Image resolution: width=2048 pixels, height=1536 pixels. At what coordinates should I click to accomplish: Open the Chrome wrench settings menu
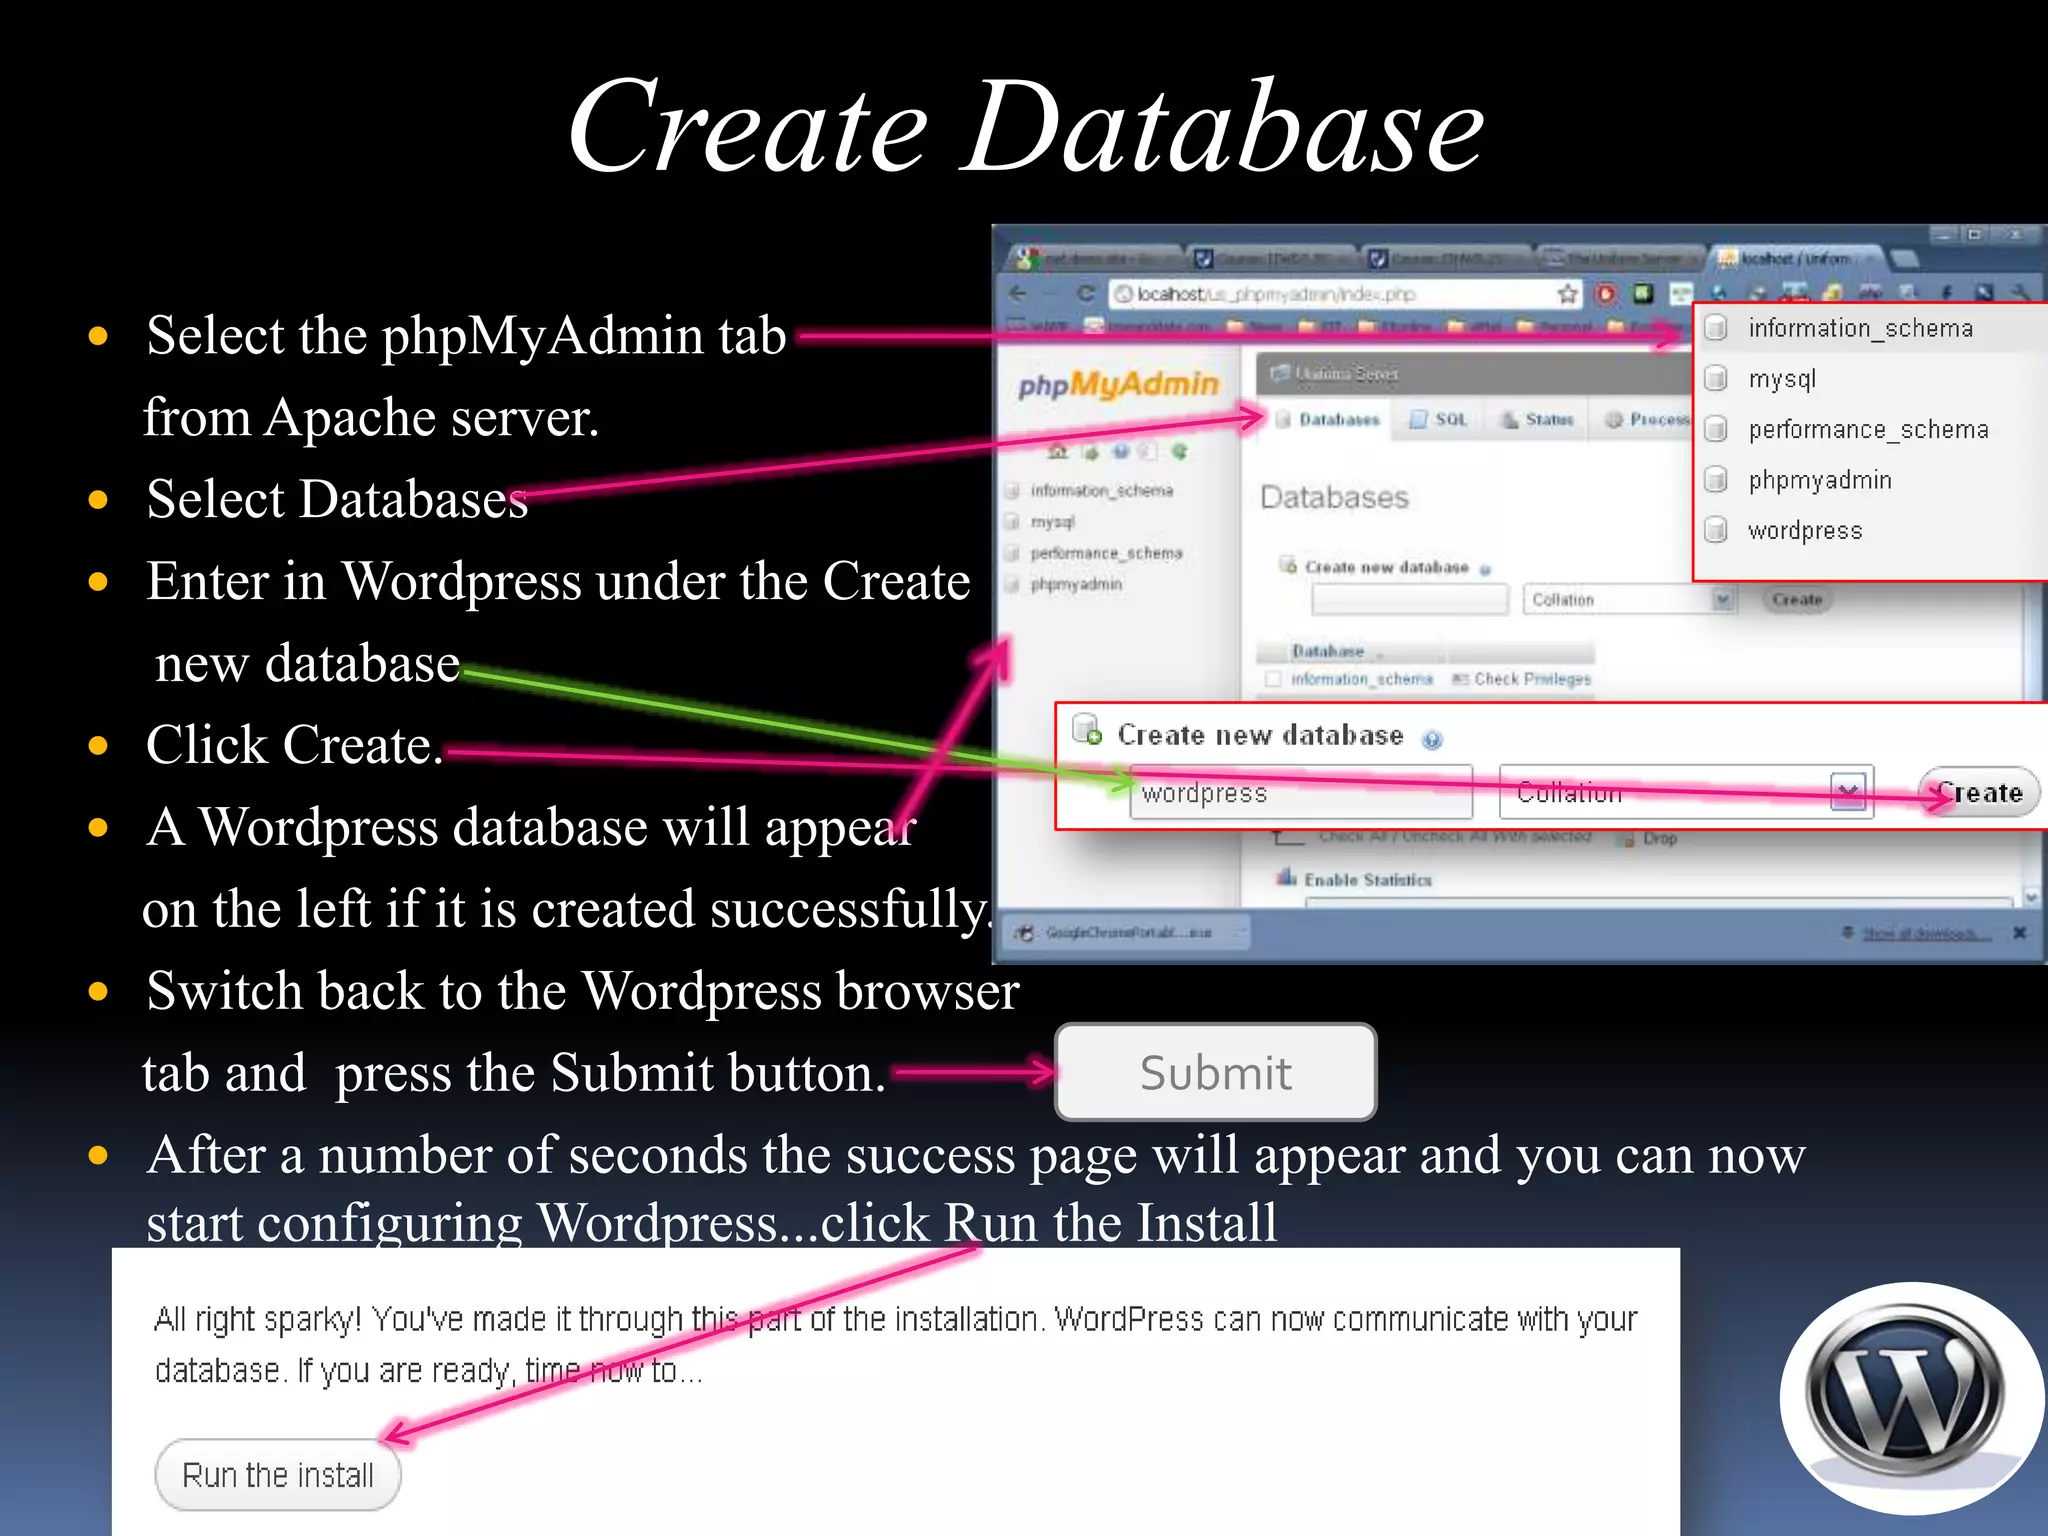point(2020,293)
